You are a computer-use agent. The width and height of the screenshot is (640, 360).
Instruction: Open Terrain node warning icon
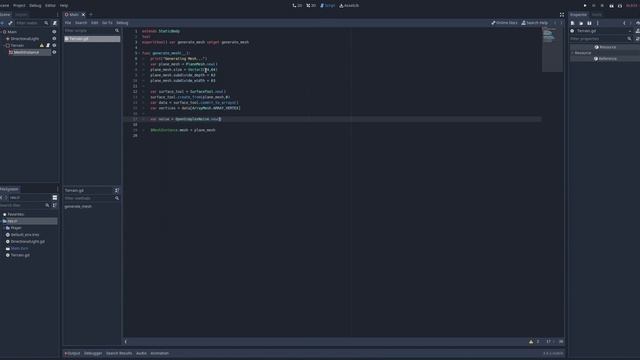pos(42,46)
